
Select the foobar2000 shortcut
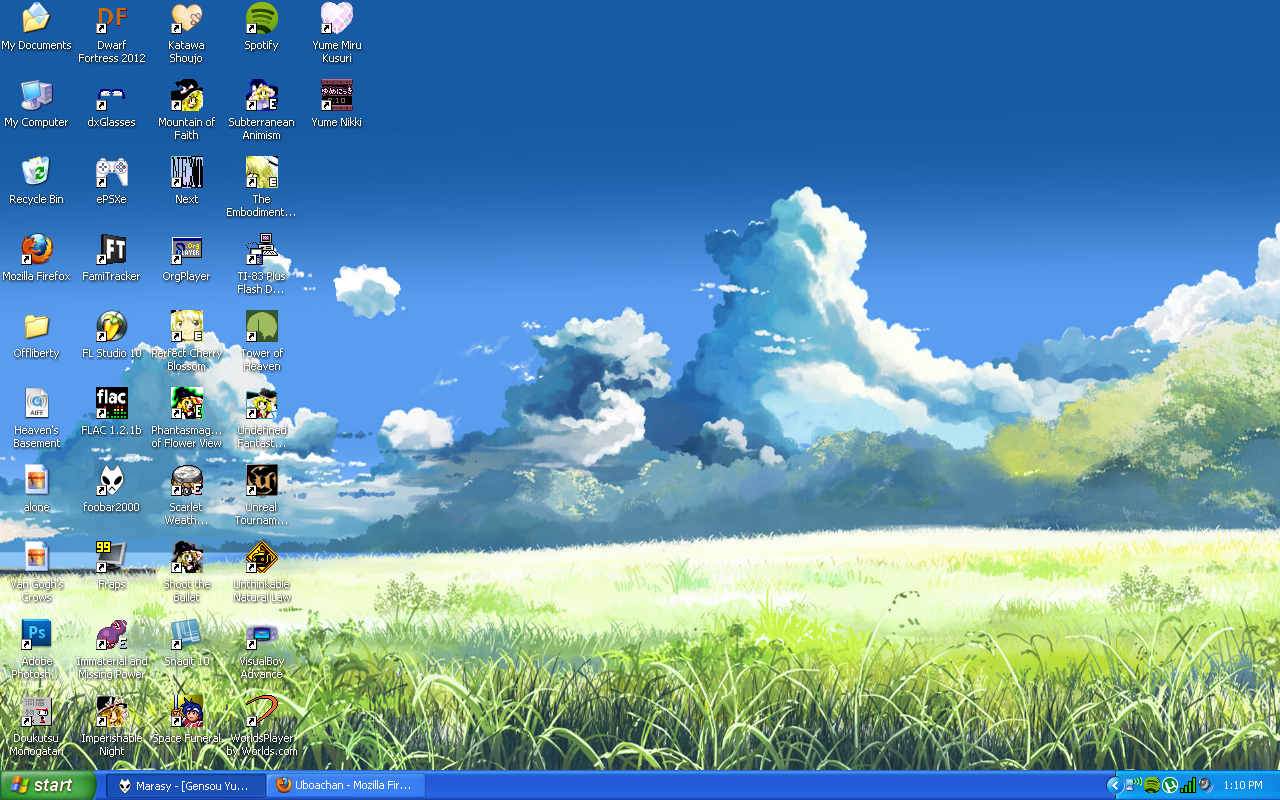pyautogui.click(x=112, y=480)
